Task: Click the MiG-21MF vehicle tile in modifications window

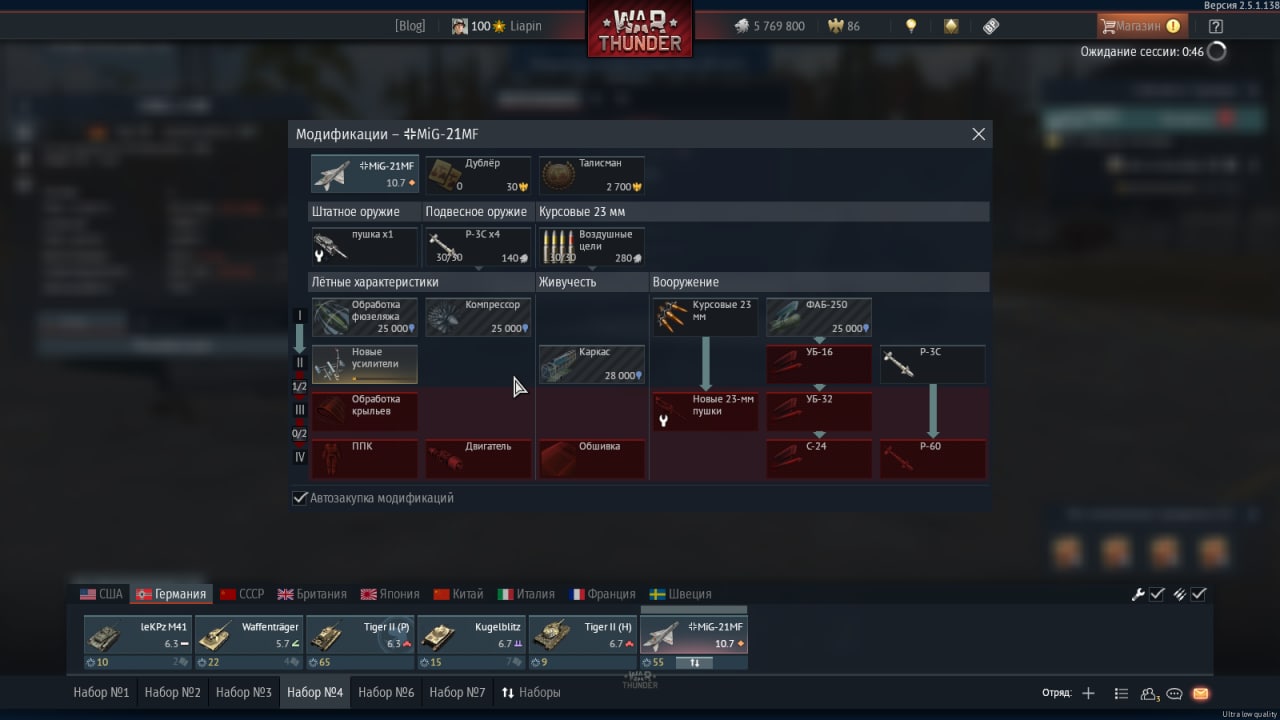Action: point(364,175)
